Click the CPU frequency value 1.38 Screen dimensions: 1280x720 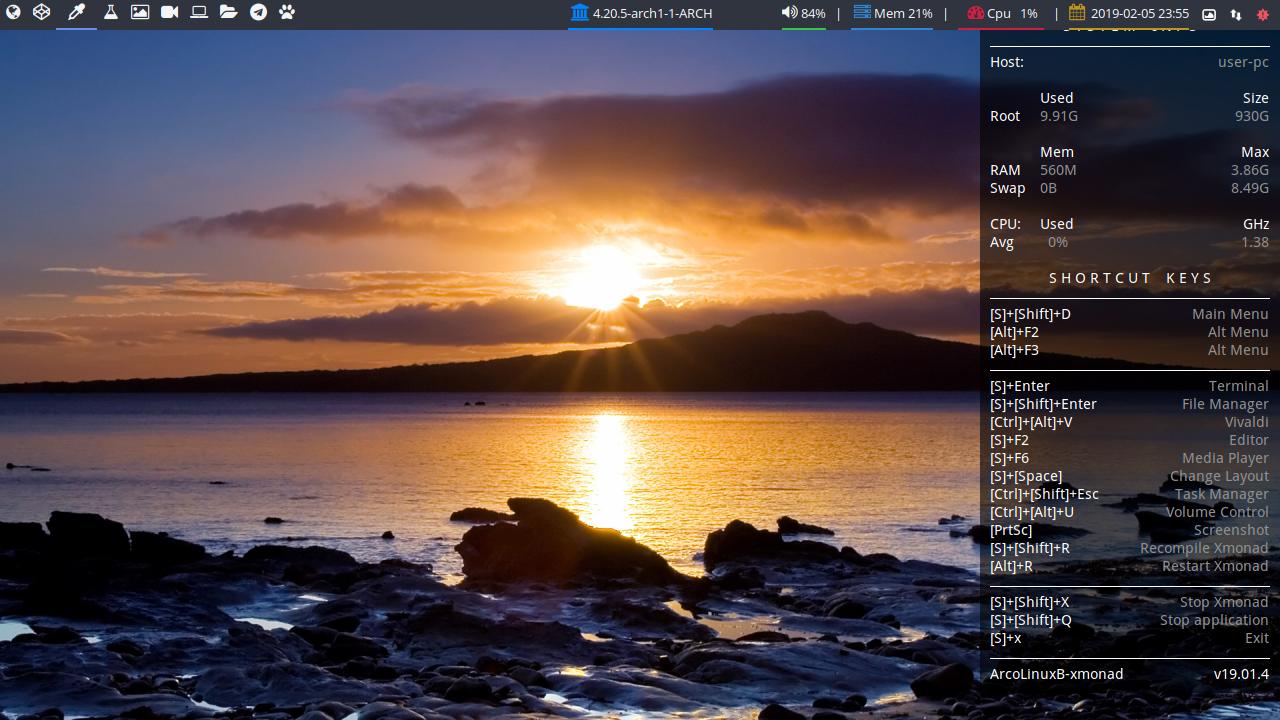click(1255, 242)
